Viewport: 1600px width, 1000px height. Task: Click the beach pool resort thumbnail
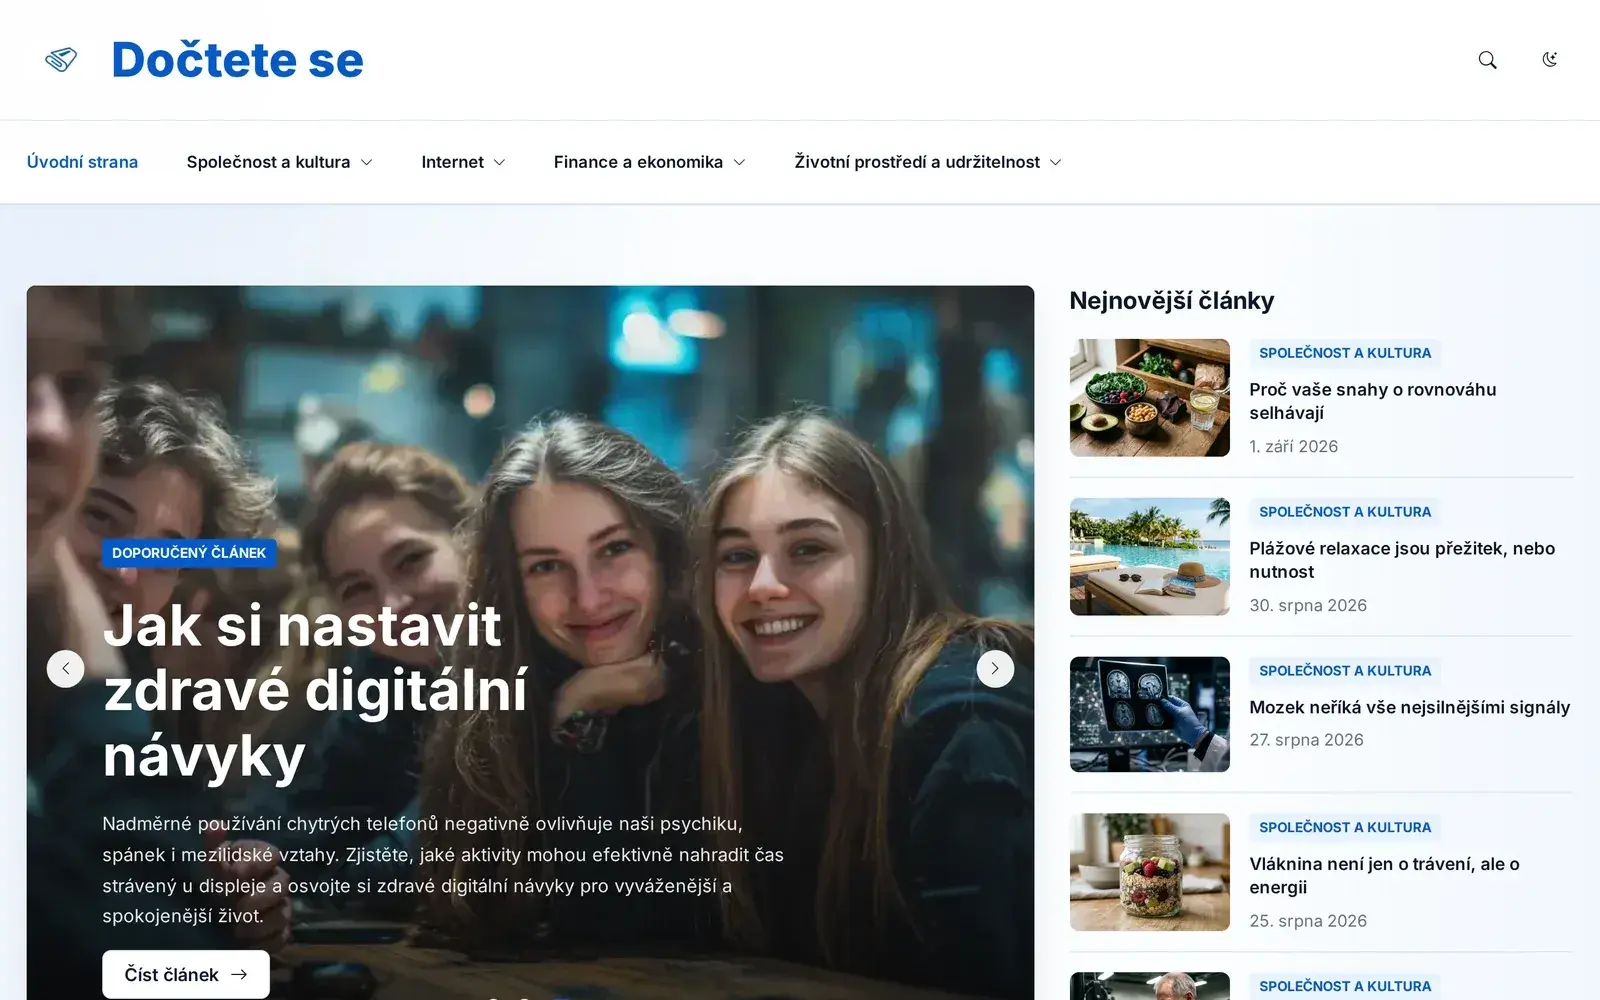point(1150,557)
